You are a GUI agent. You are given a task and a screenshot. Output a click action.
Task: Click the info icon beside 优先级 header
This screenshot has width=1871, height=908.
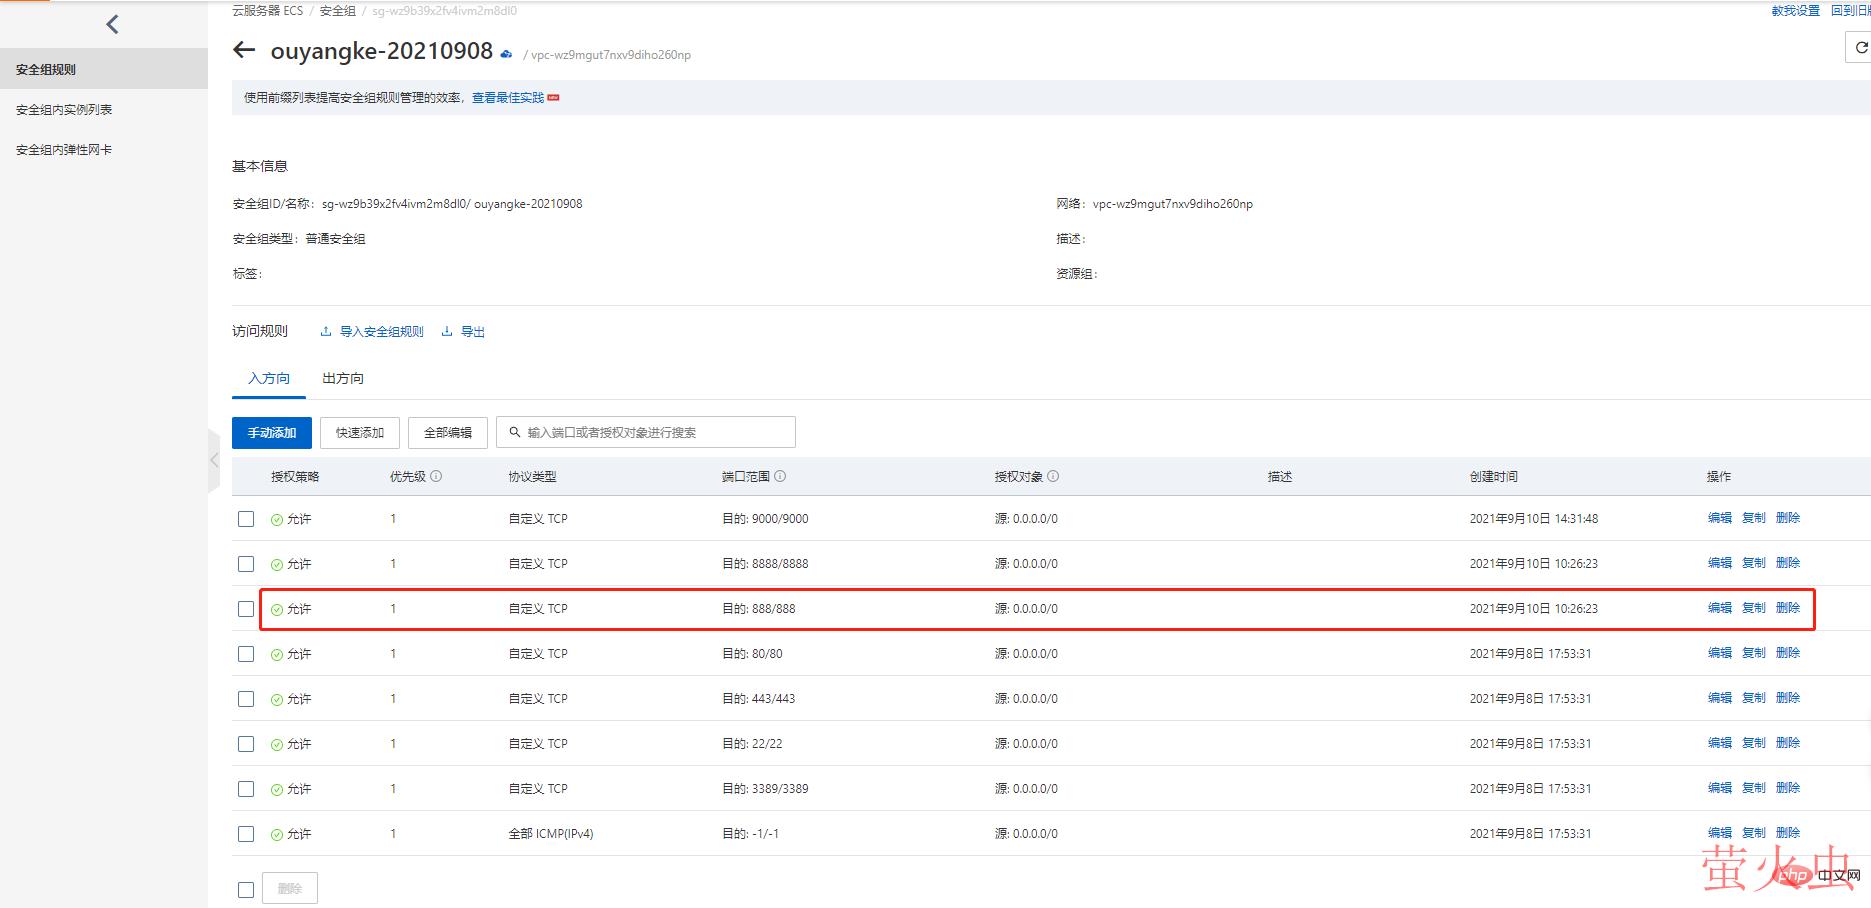tap(436, 477)
